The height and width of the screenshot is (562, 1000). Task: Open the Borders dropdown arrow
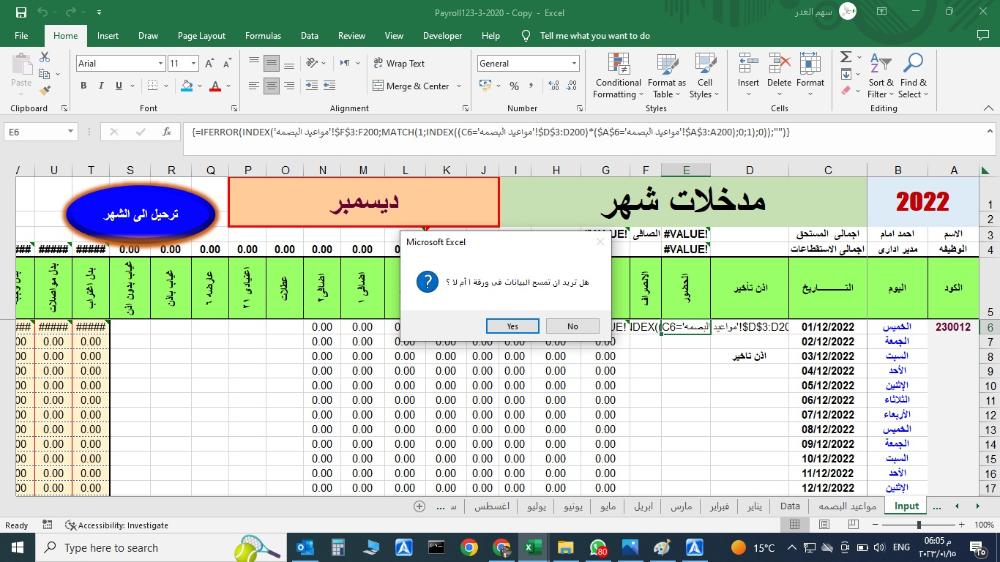pyautogui.click(x=166, y=85)
